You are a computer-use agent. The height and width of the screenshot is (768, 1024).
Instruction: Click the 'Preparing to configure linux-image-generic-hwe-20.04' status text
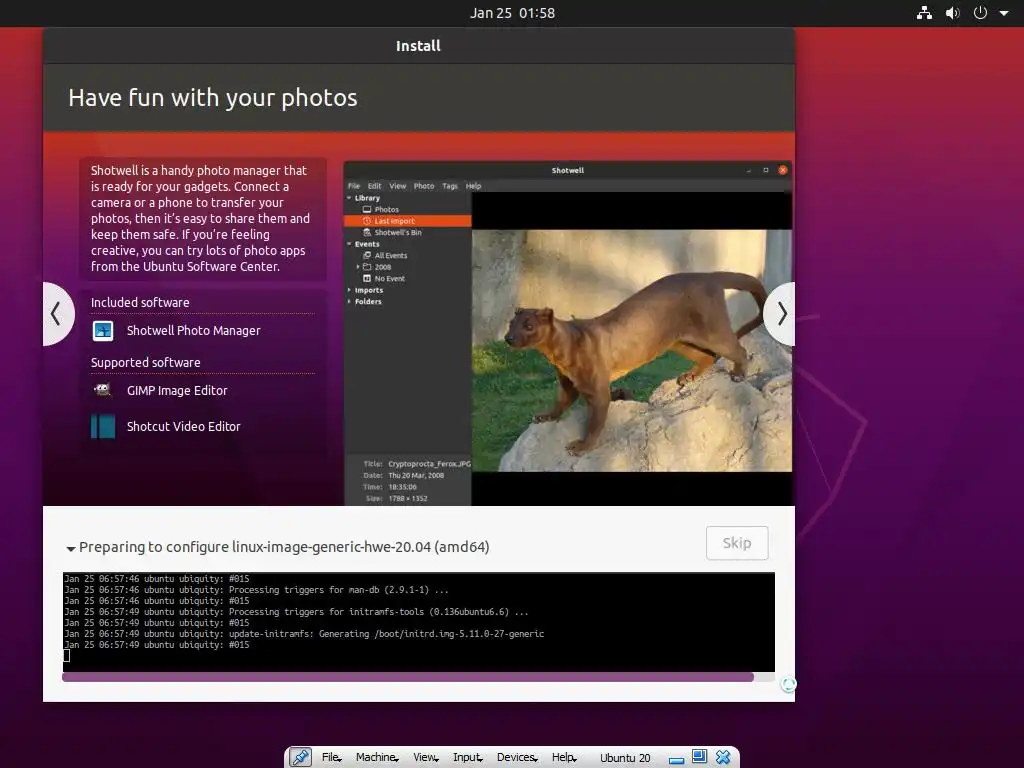[284, 547]
